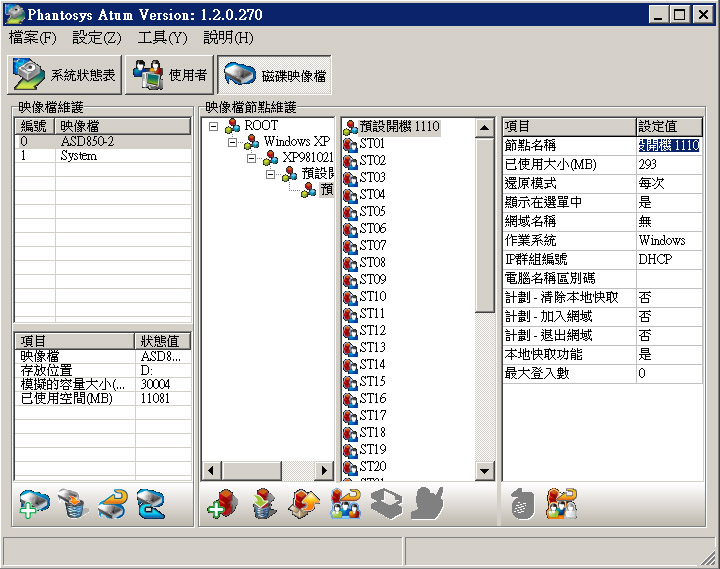Select the ST15 node
Screen dimensions: 720x569
[x=372, y=381]
